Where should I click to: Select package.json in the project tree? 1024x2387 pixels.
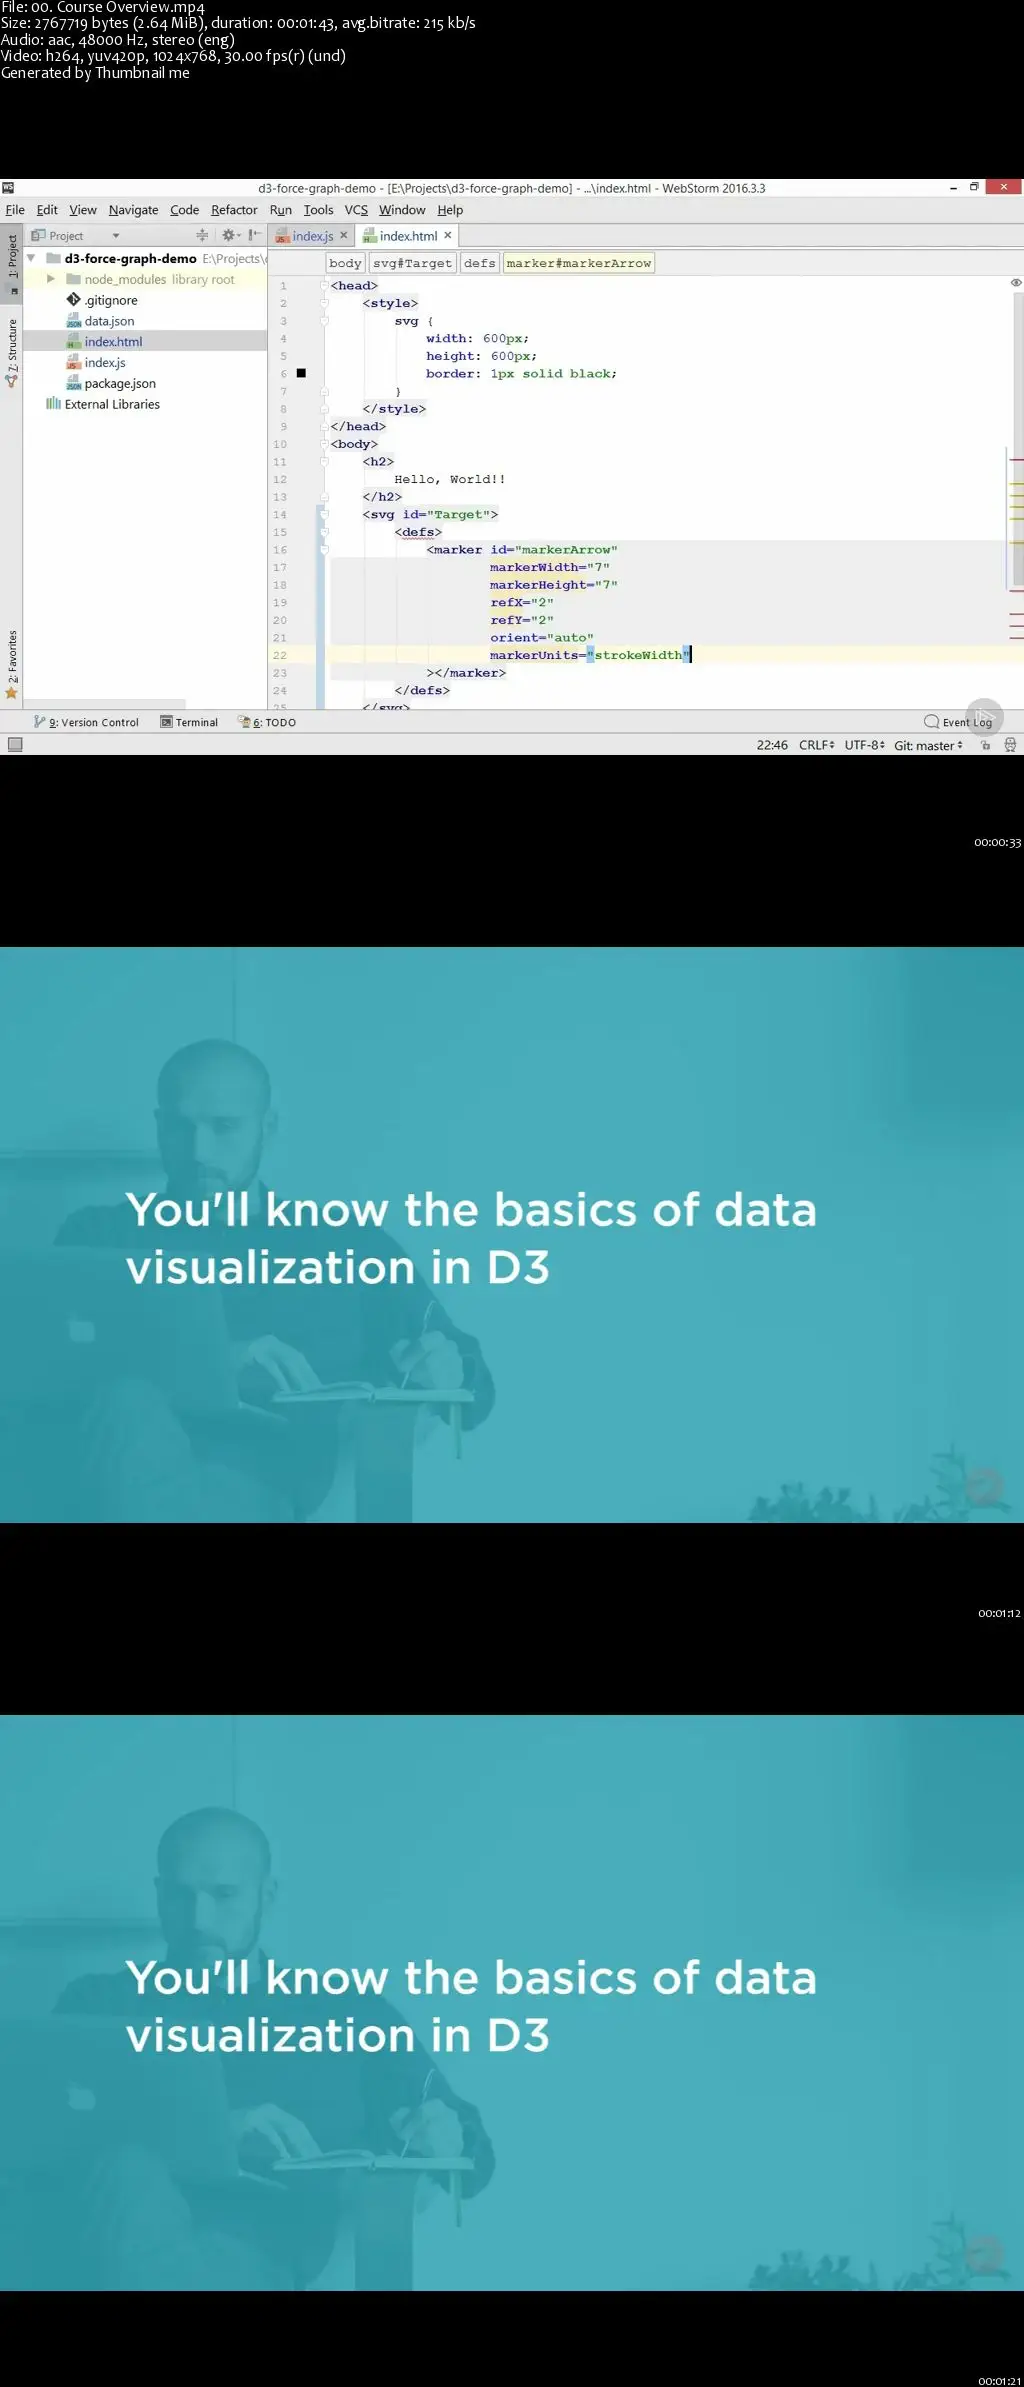120,384
